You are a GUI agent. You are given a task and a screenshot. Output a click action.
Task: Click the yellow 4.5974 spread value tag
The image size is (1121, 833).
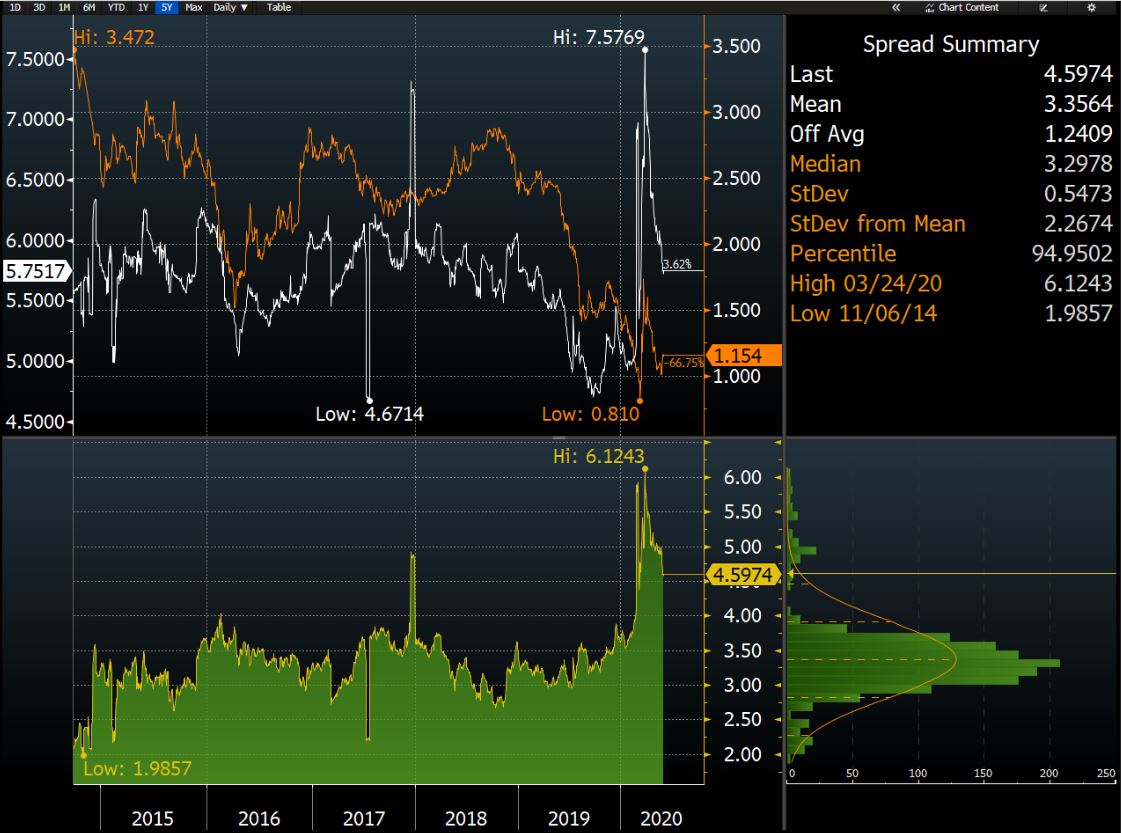743,574
